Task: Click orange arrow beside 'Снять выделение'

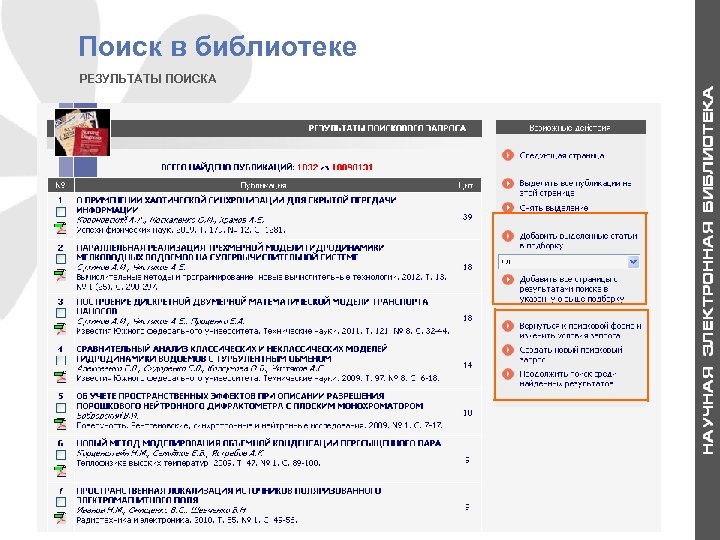Action: [507, 208]
